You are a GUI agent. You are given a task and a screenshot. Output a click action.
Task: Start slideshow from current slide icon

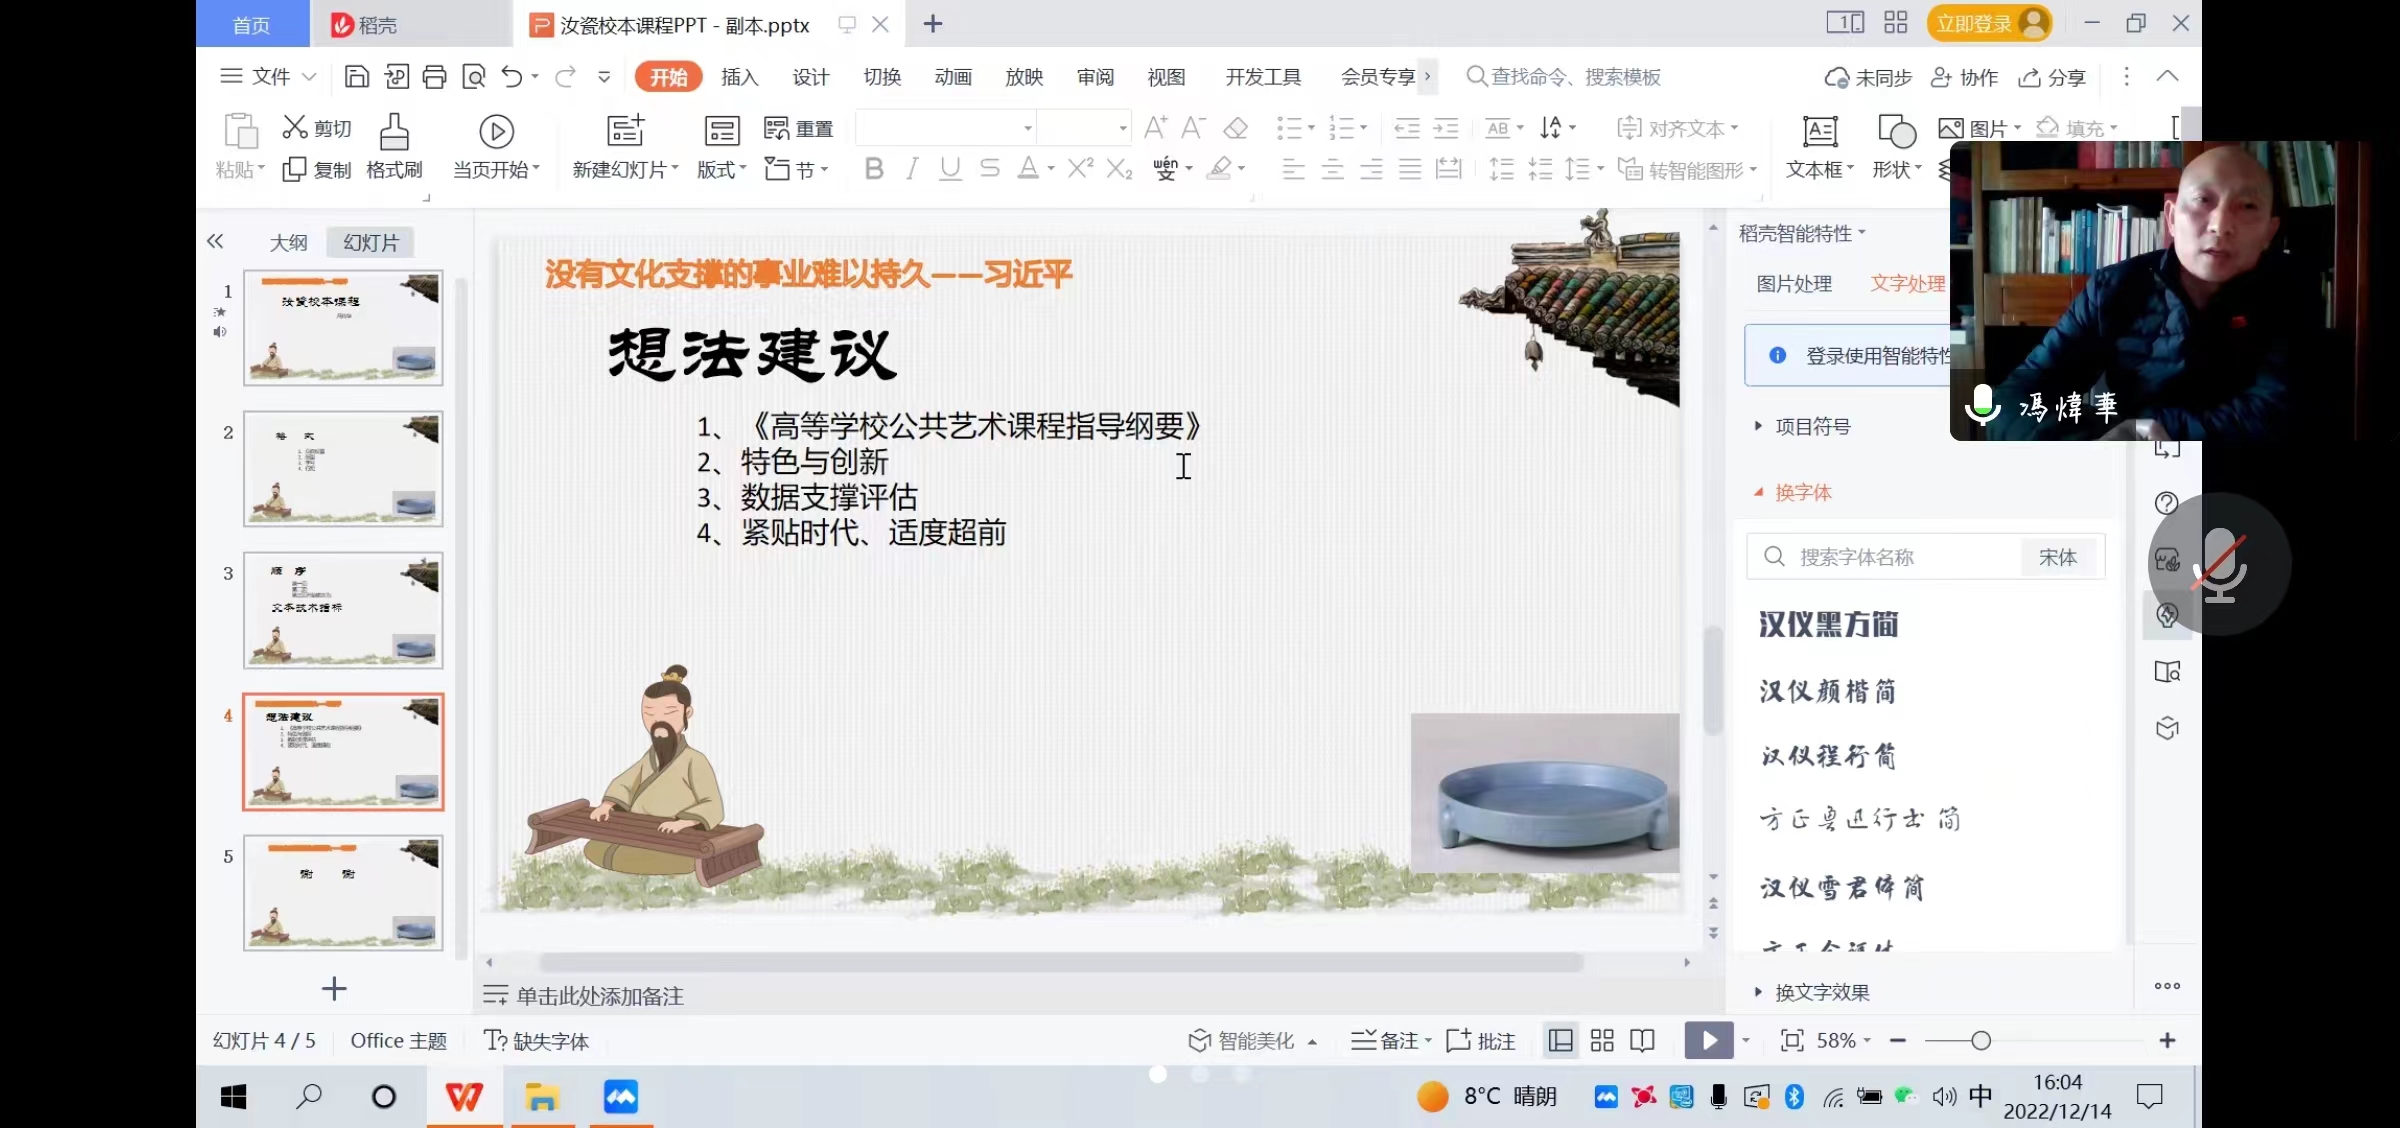[x=496, y=131]
